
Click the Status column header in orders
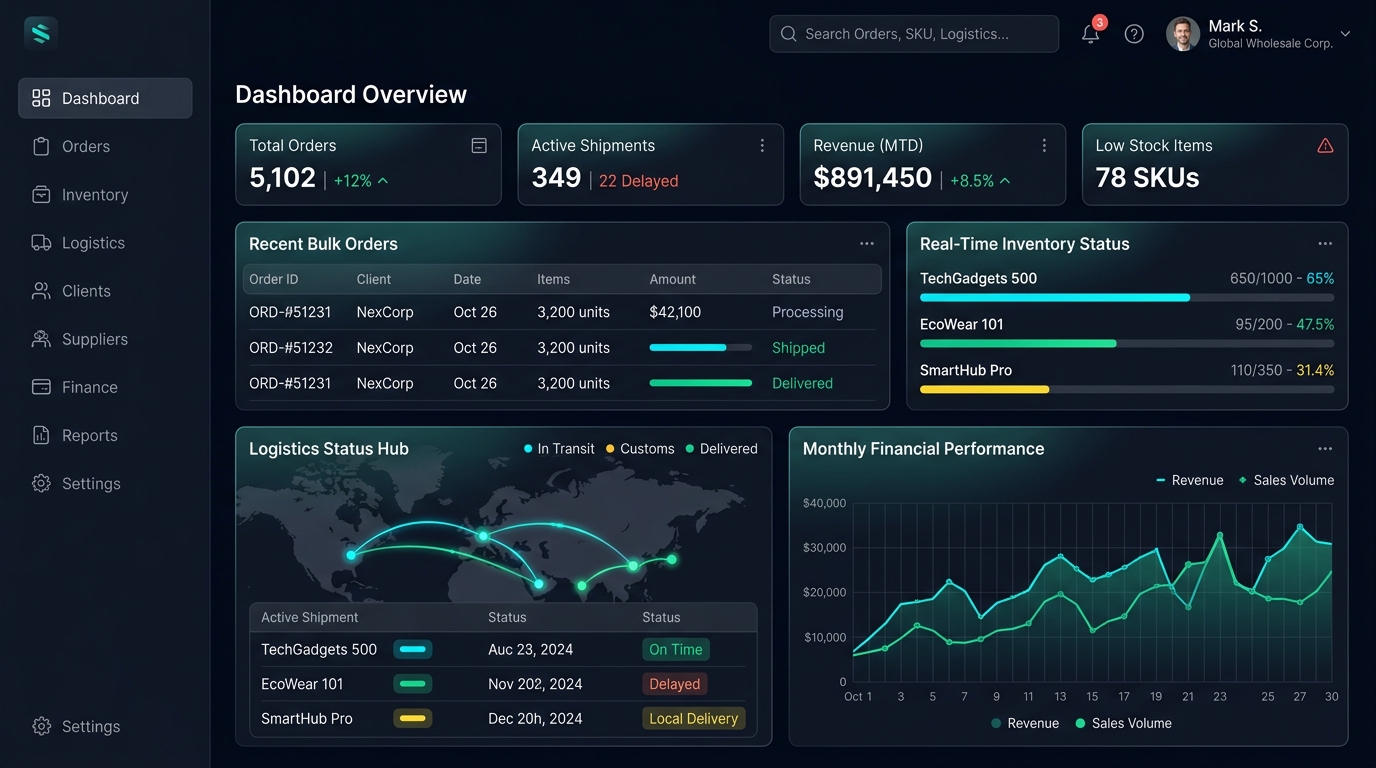point(791,279)
